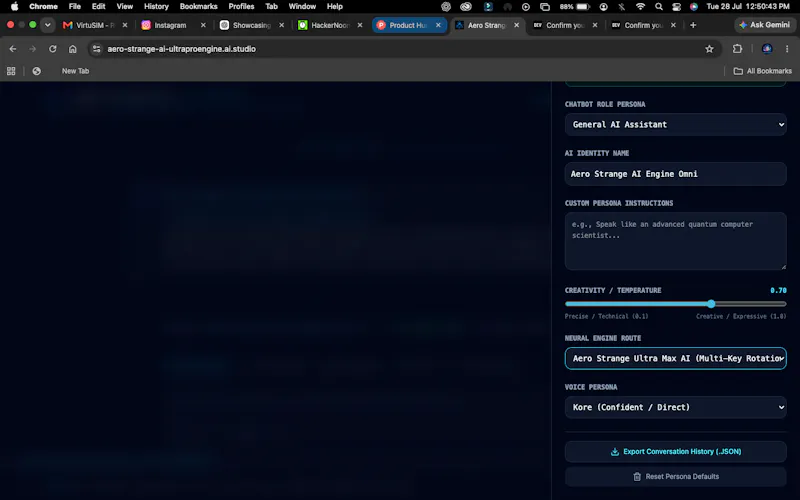Go forward to next page
Image resolution: width=800 pixels, height=500 pixels.
[x=33, y=49]
